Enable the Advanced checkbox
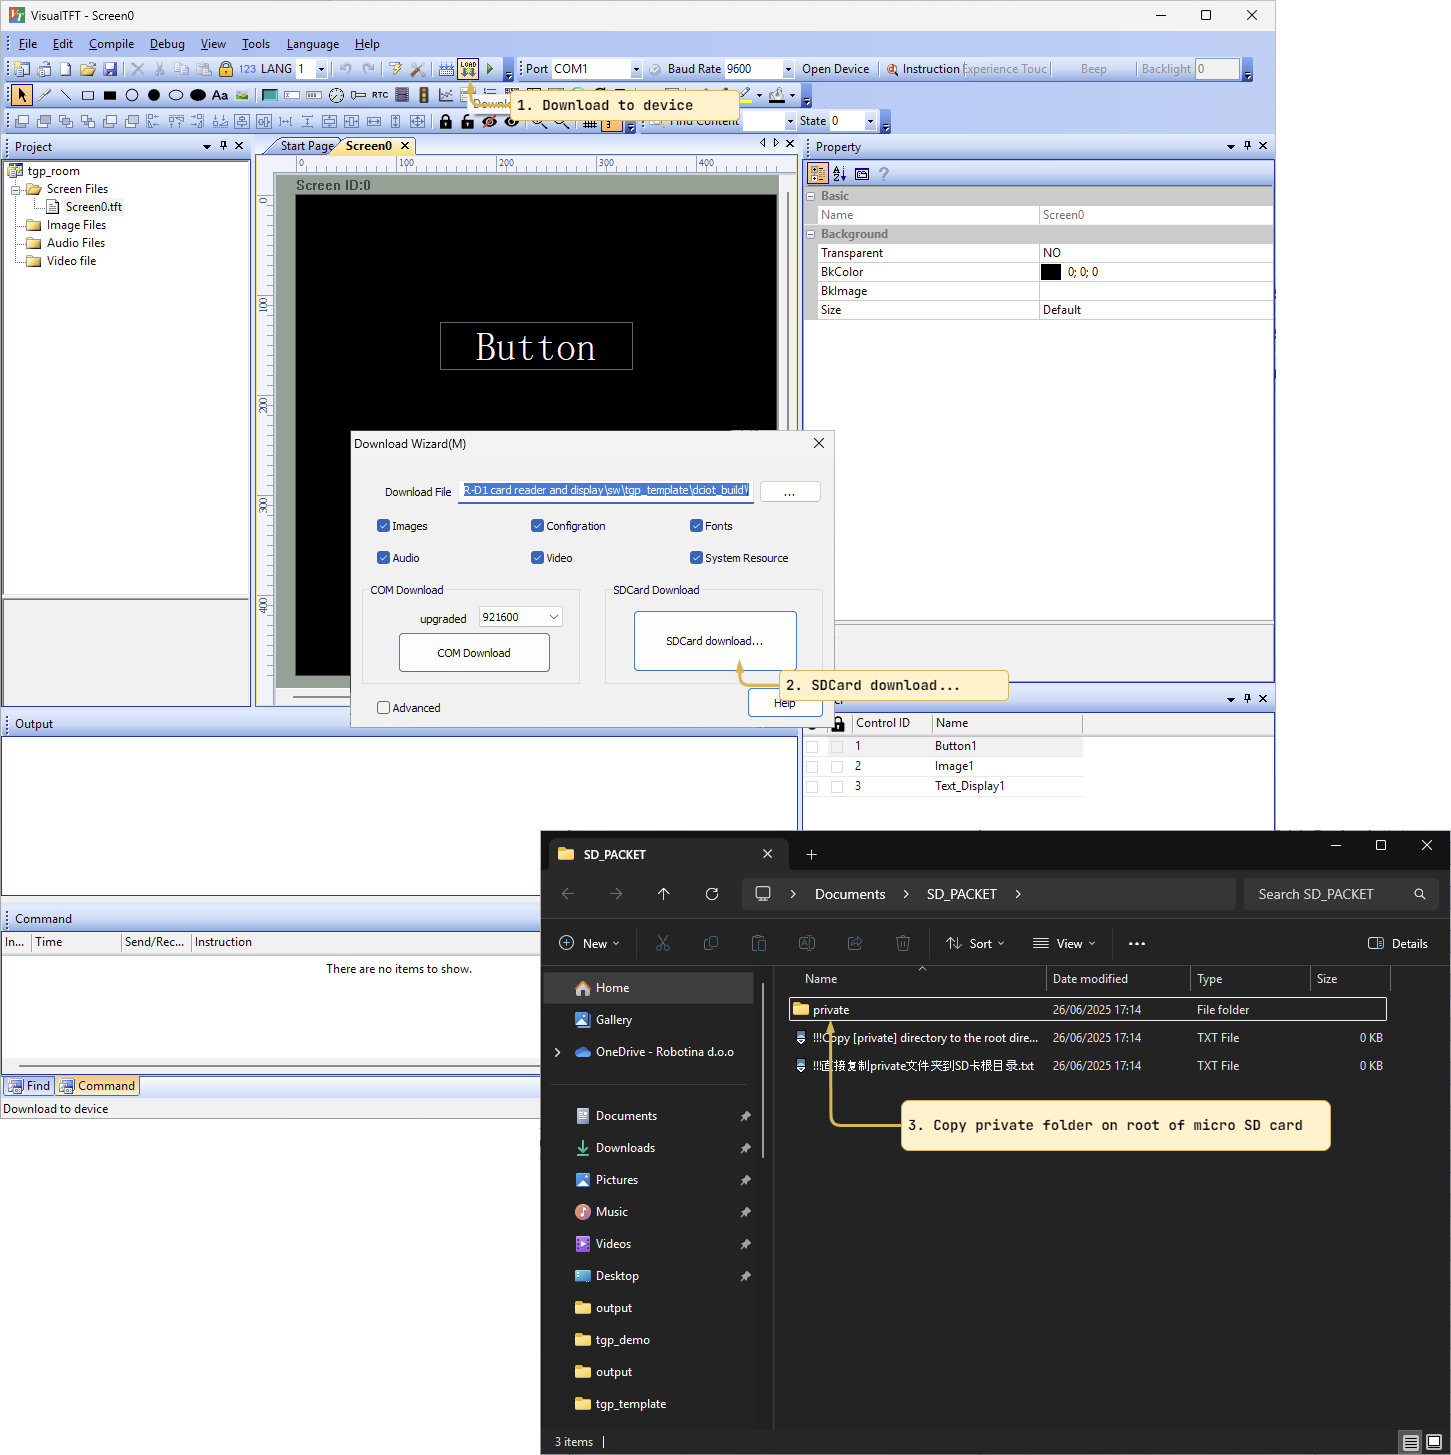This screenshot has width=1451, height=1455. [x=383, y=708]
